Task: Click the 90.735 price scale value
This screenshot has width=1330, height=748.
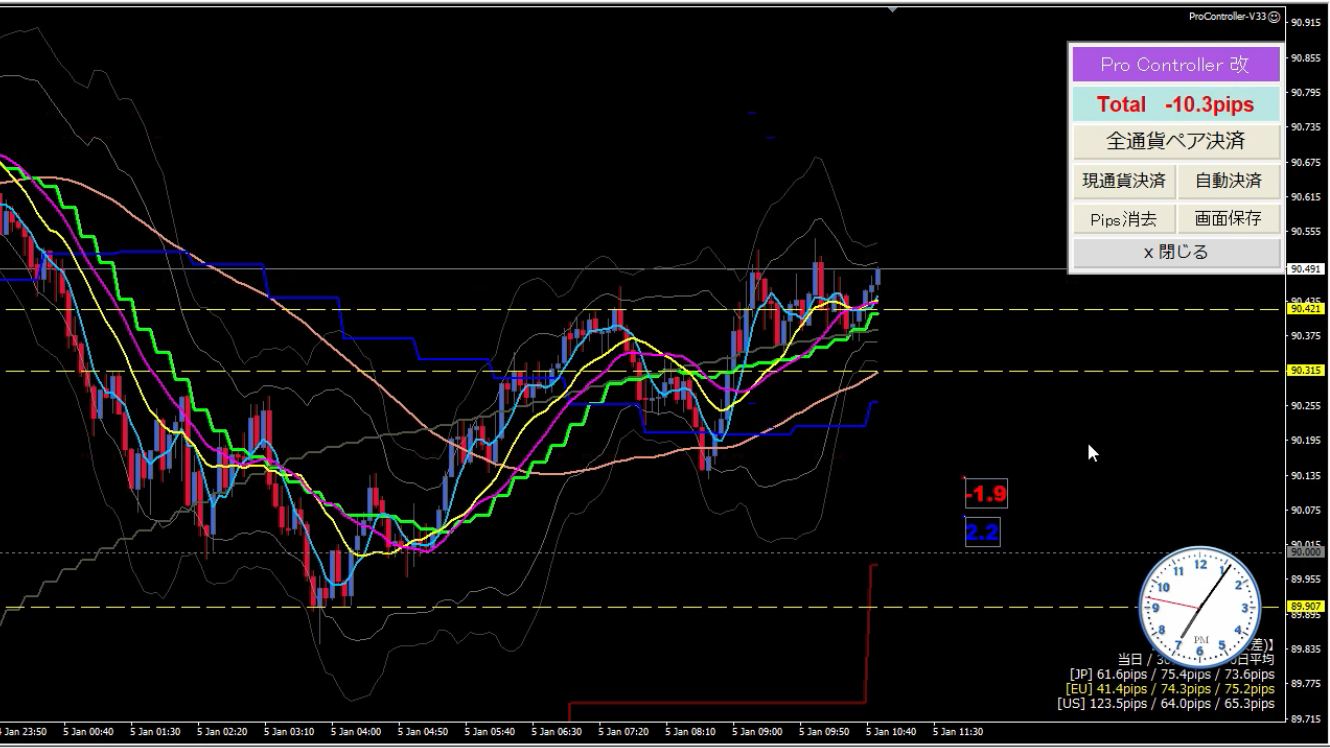Action: [1304, 128]
